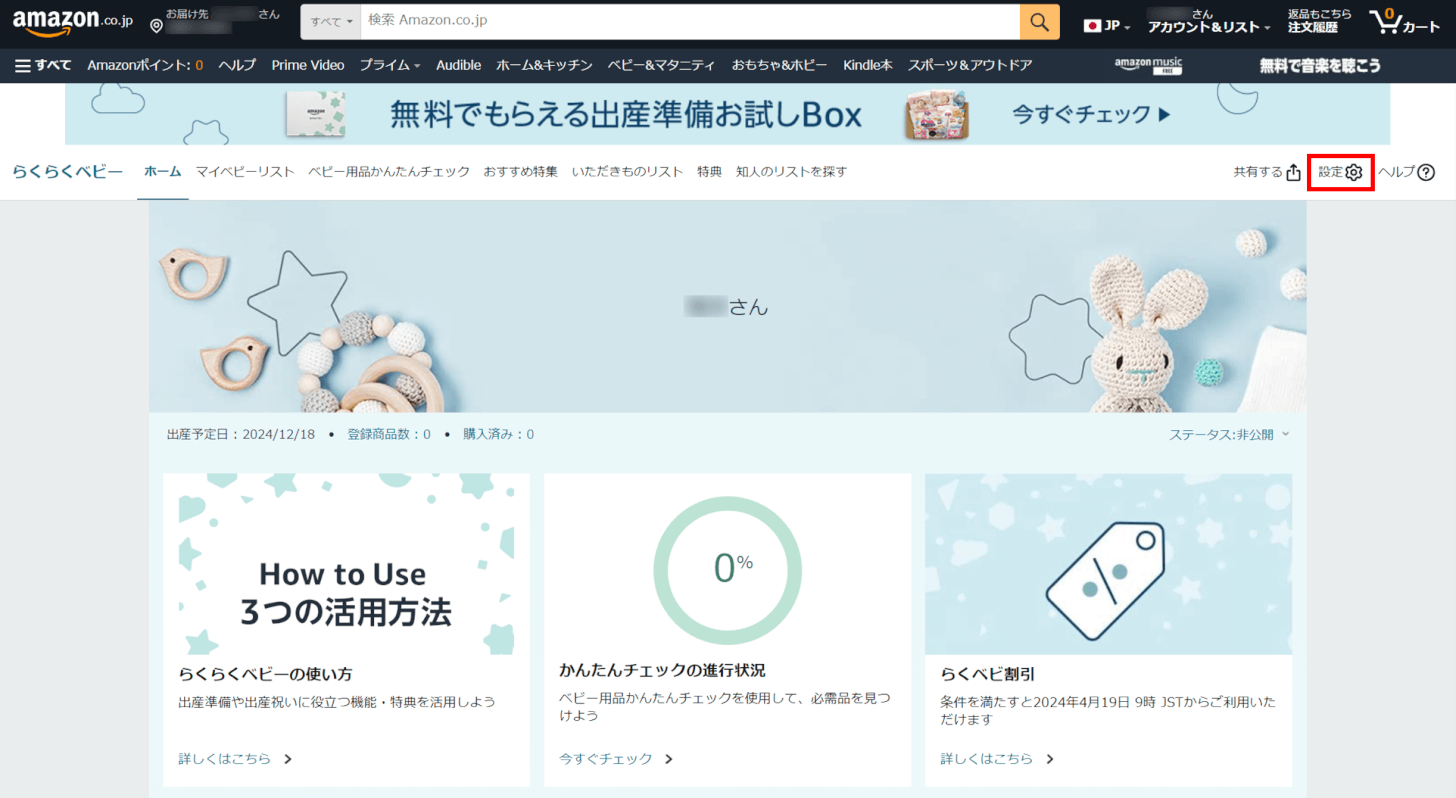Open ホーム&キッチン category
Screen dimensions: 1456x798
[544, 65]
